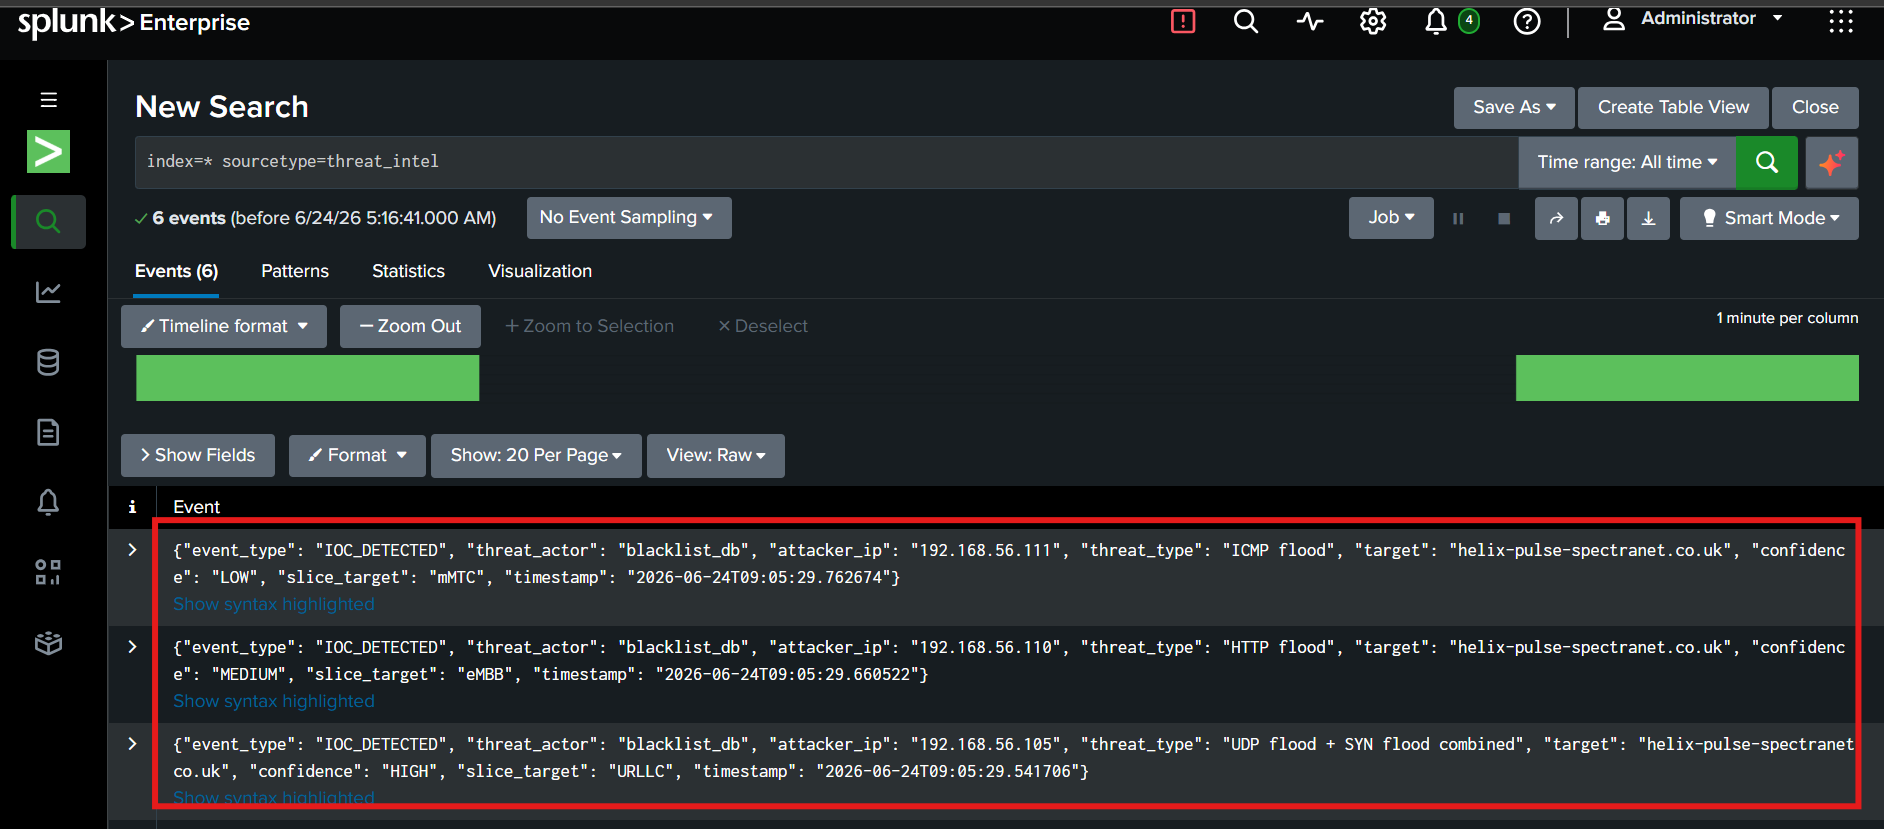
Task: Click the Show Fields button
Action: pyautogui.click(x=197, y=455)
